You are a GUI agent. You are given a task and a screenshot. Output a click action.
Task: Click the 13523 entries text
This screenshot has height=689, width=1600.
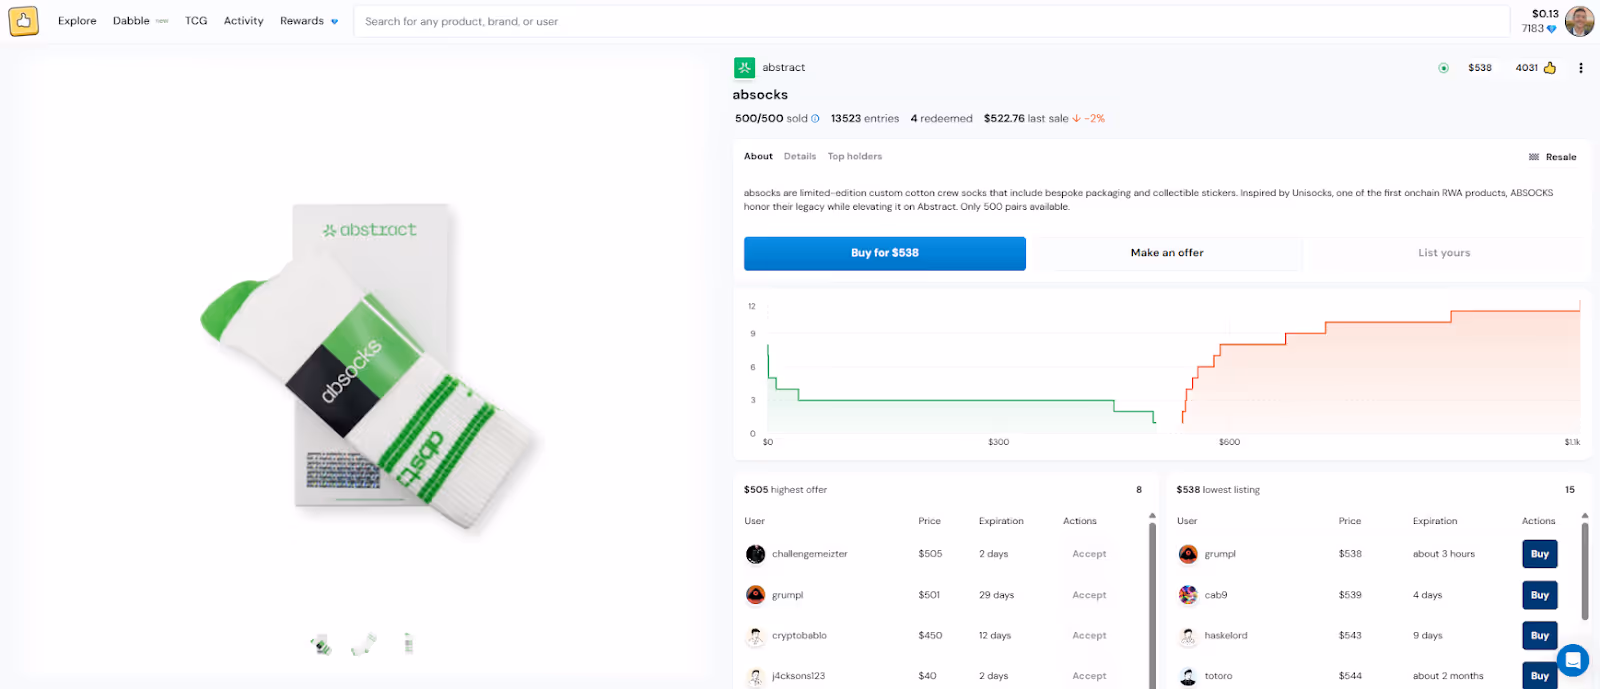click(865, 118)
